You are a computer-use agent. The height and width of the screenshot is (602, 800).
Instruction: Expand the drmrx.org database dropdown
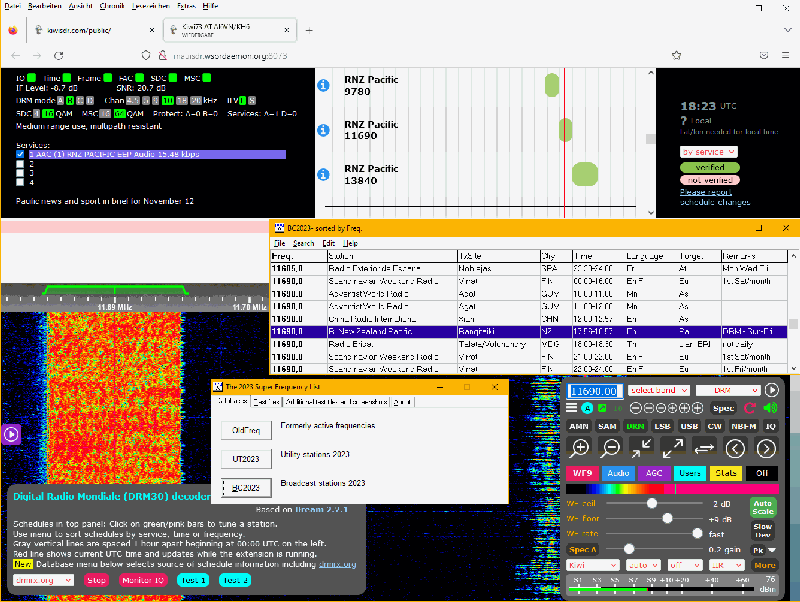coord(44,580)
